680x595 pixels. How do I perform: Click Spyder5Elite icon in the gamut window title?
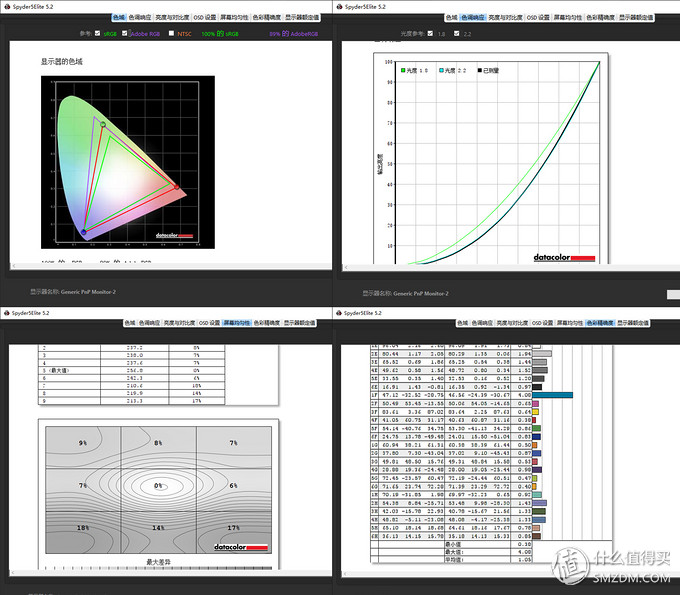(x=5, y=6)
